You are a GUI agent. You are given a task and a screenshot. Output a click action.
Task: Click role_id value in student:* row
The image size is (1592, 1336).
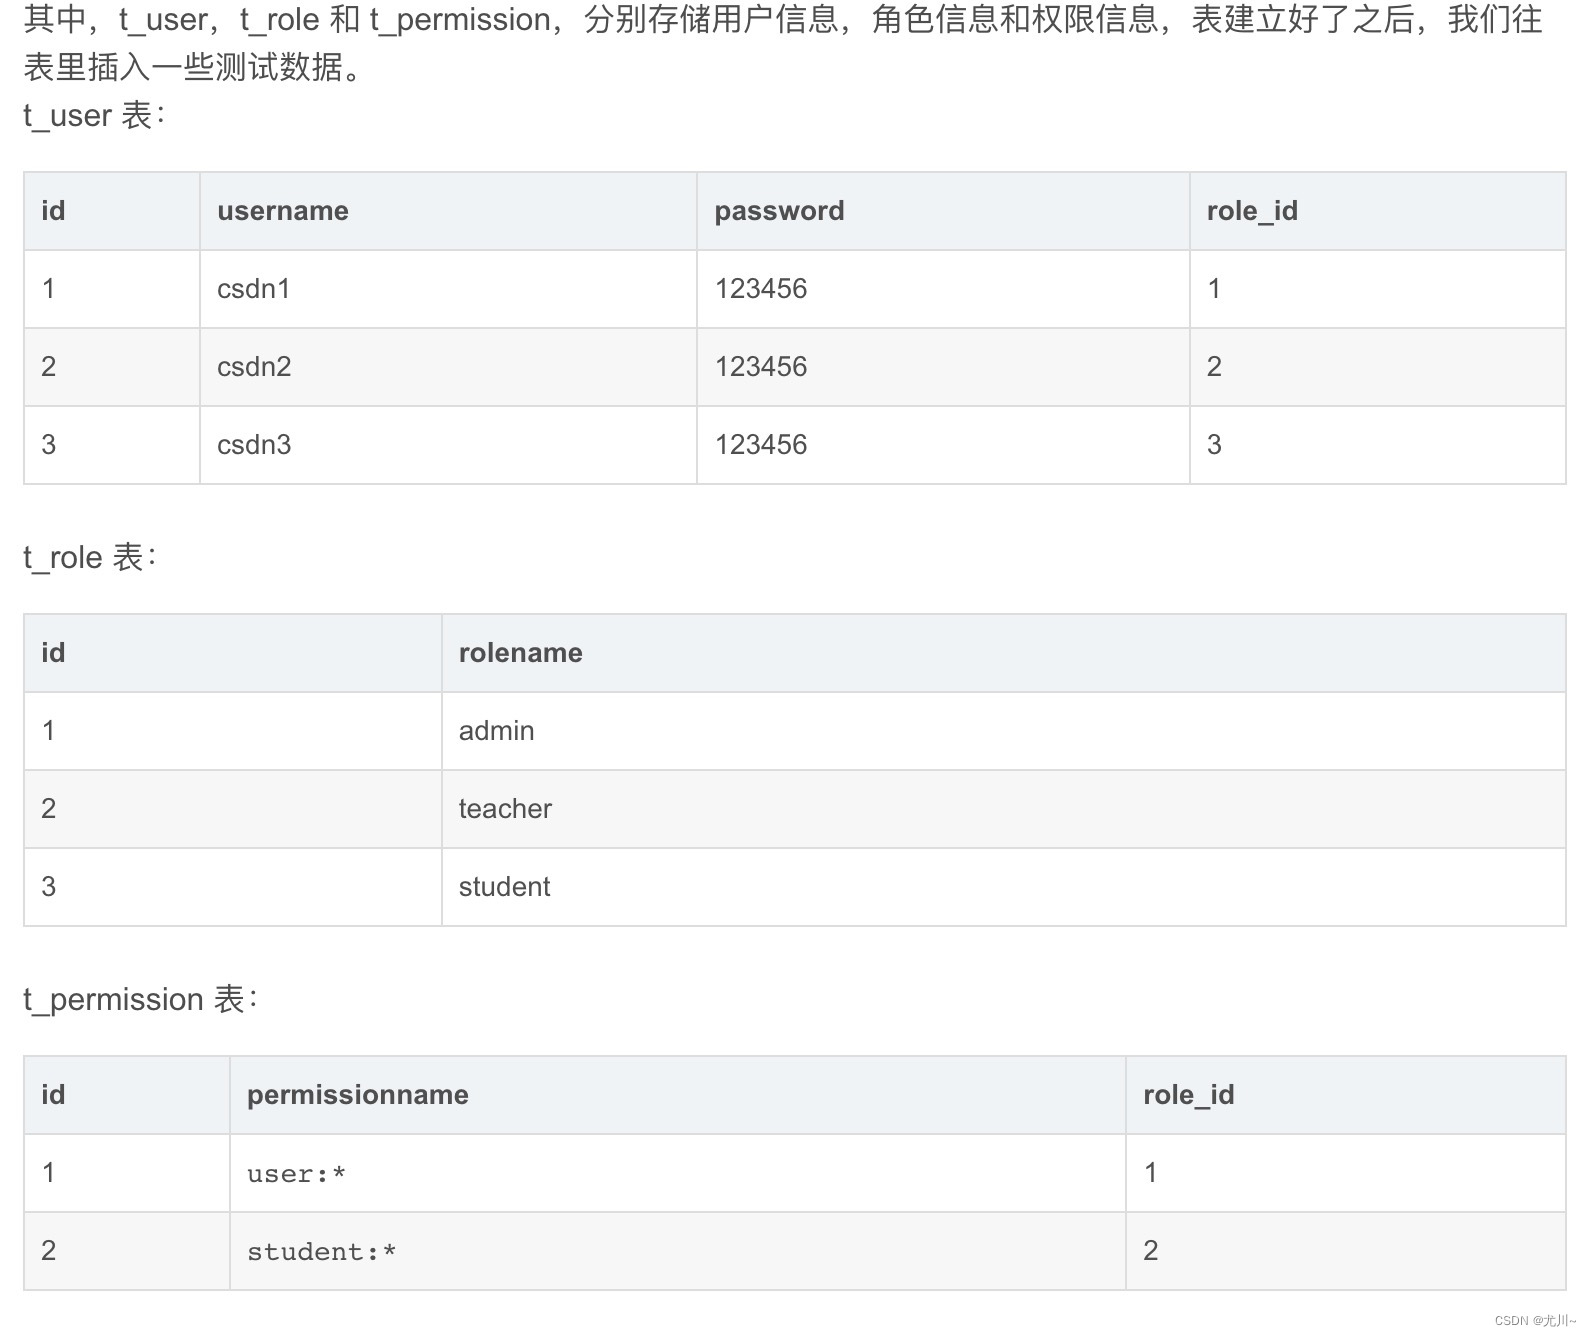click(x=1346, y=1251)
